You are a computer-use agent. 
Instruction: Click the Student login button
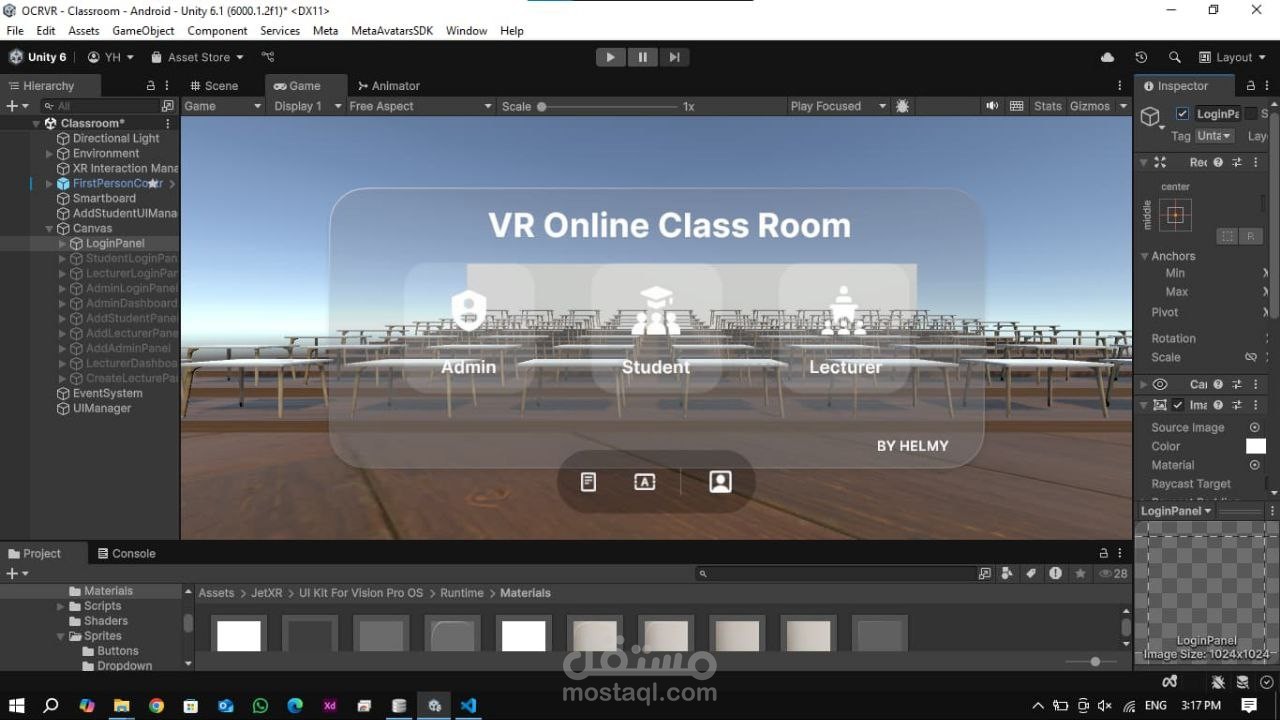pyautogui.click(x=656, y=327)
